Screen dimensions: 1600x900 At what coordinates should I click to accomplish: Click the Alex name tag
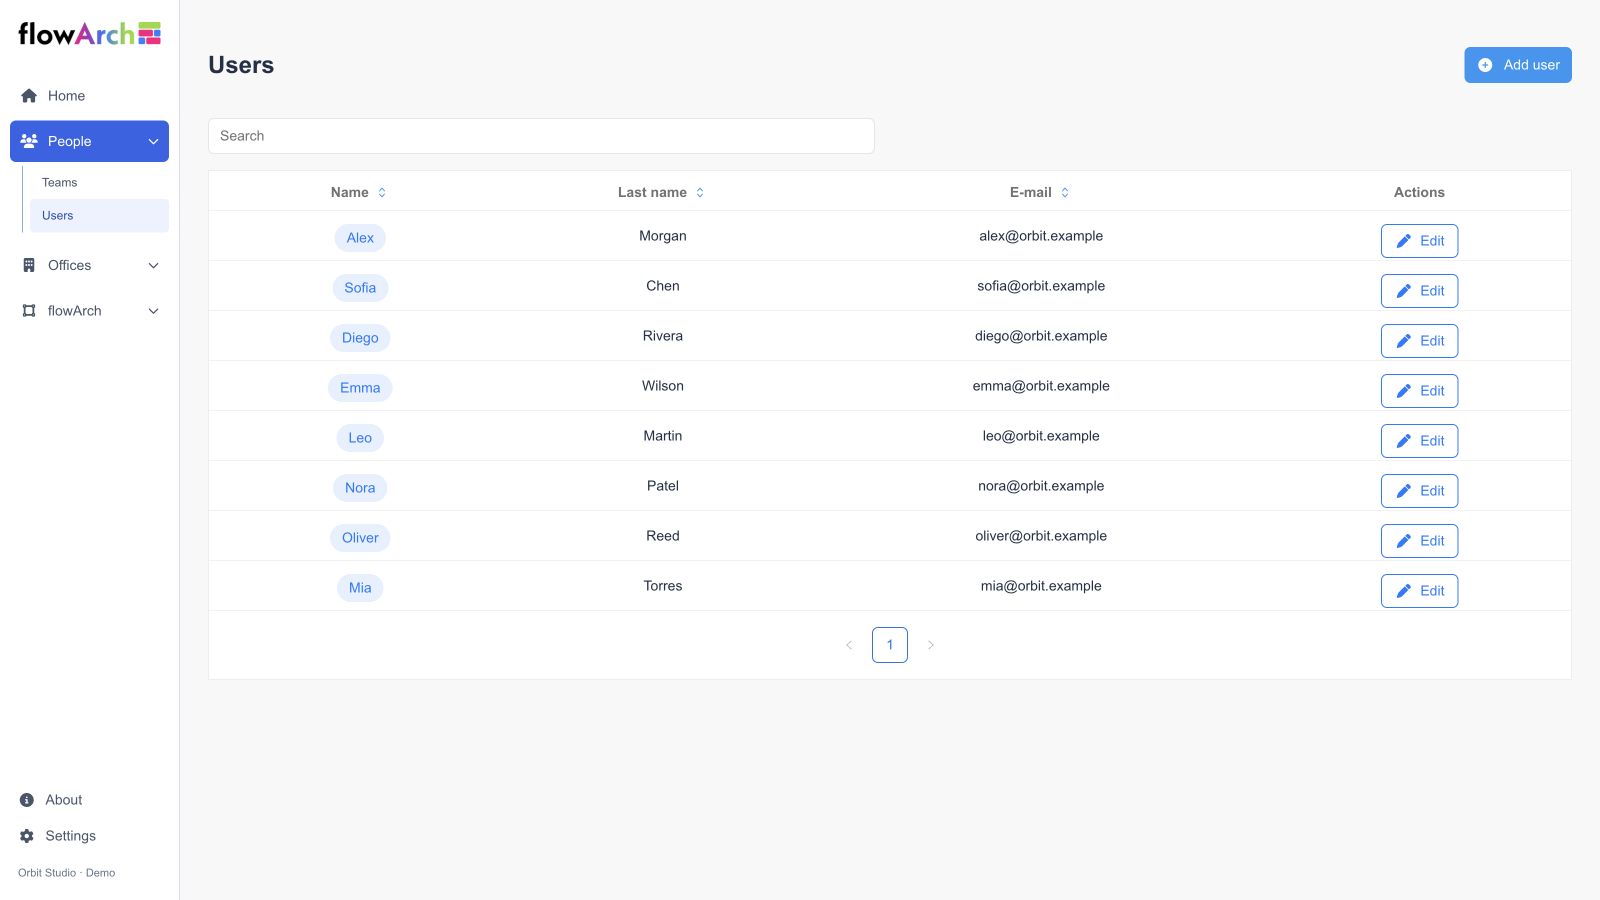360,238
